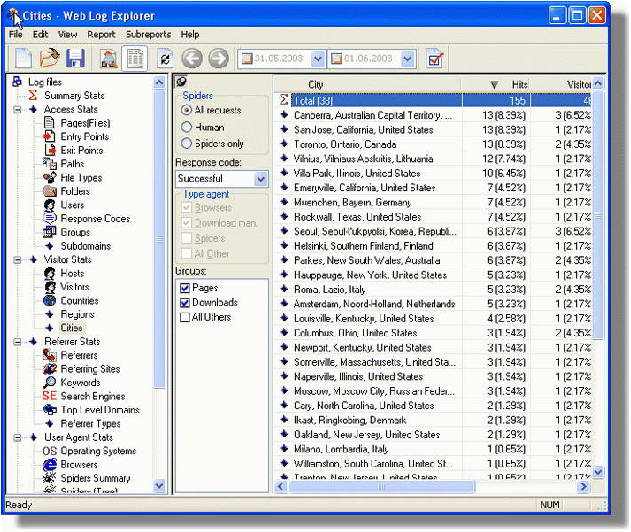Select the Spiders only radio option
631x532 pixels.
[186, 143]
